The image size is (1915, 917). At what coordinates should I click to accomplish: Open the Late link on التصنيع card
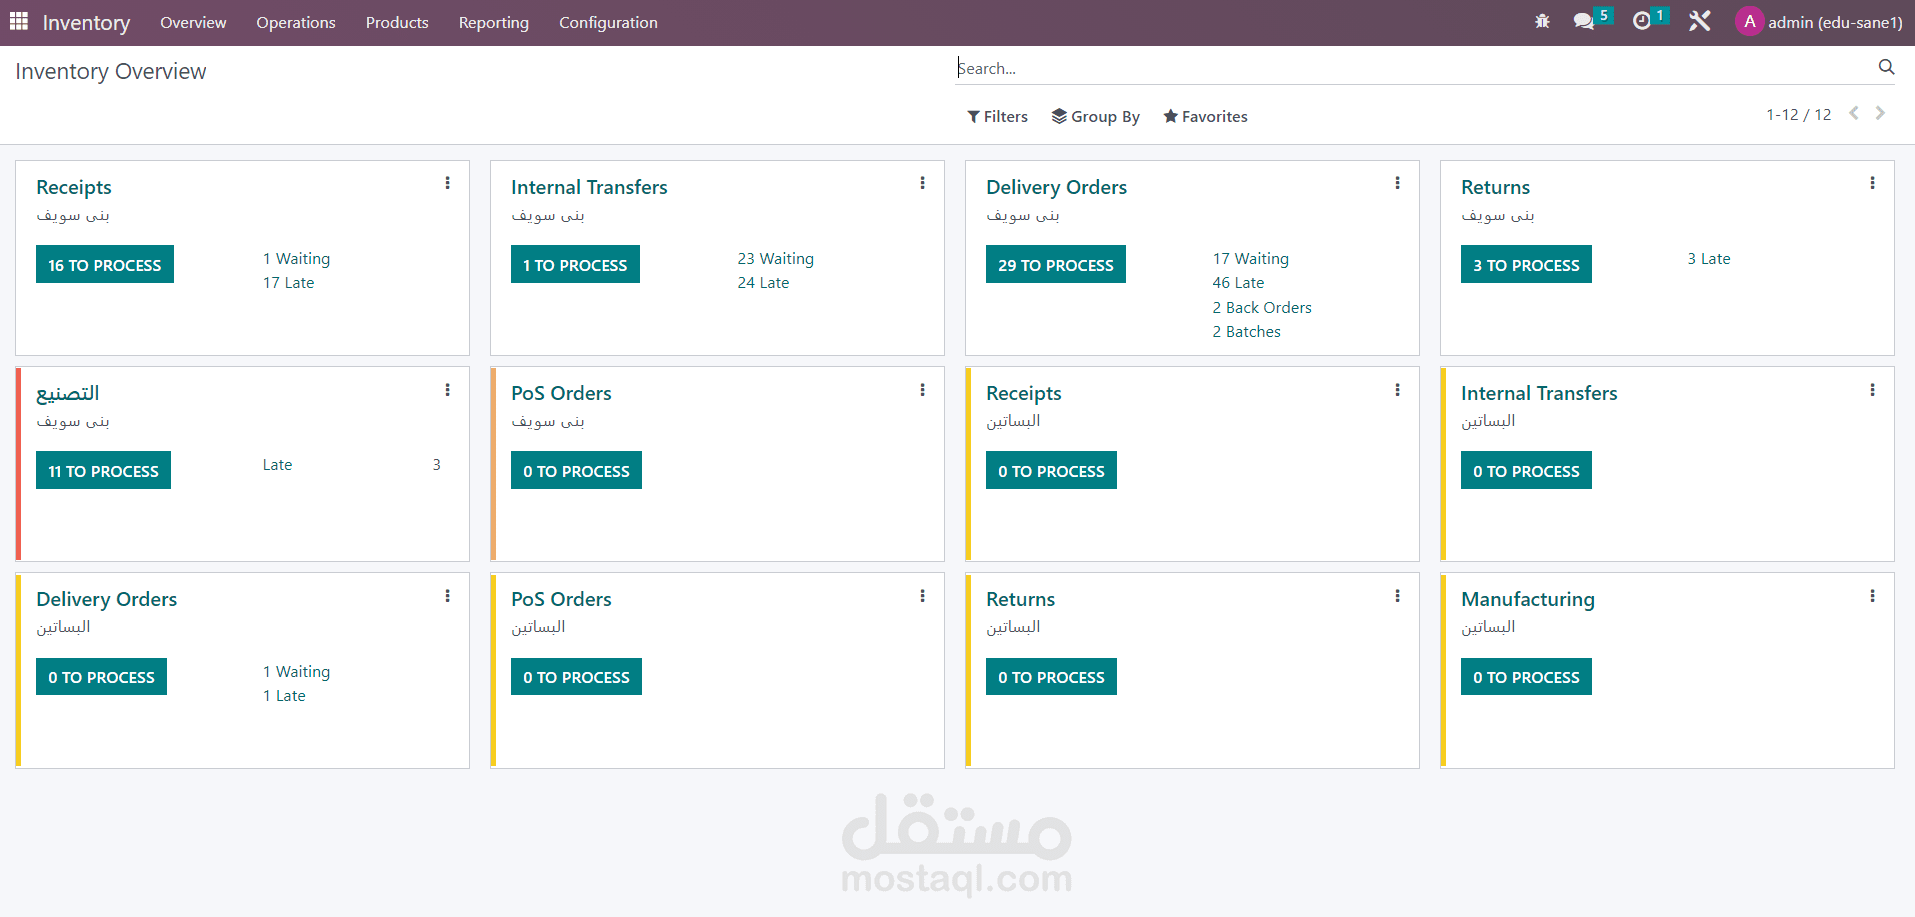pos(278,464)
